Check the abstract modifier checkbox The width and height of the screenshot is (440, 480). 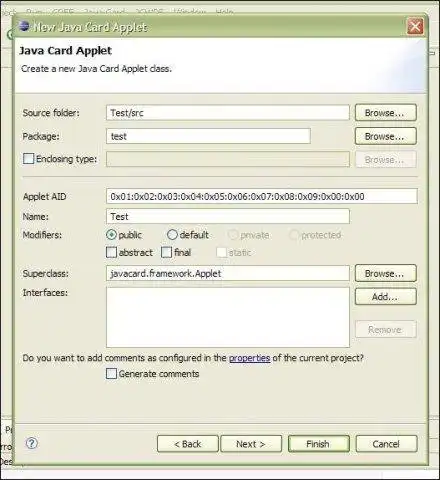pyautogui.click(x=111, y=252)
